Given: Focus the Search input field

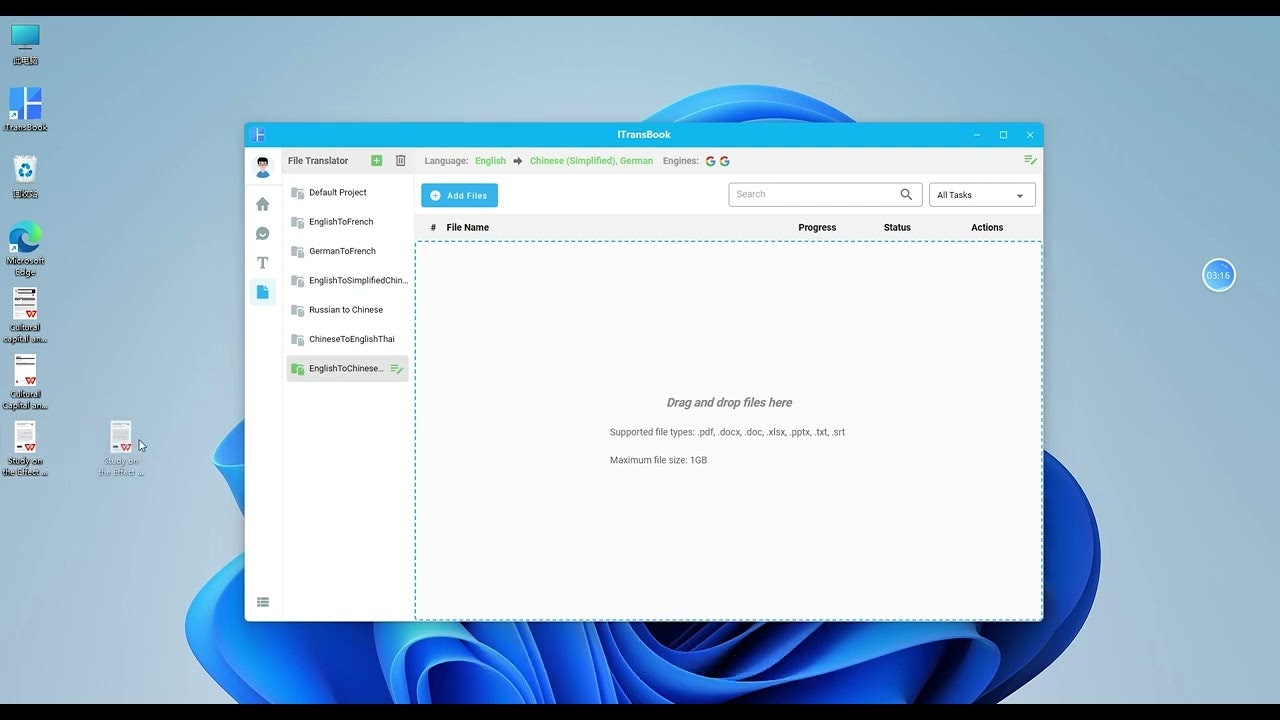Looking at the screenshot, I should tap(825, 195).
